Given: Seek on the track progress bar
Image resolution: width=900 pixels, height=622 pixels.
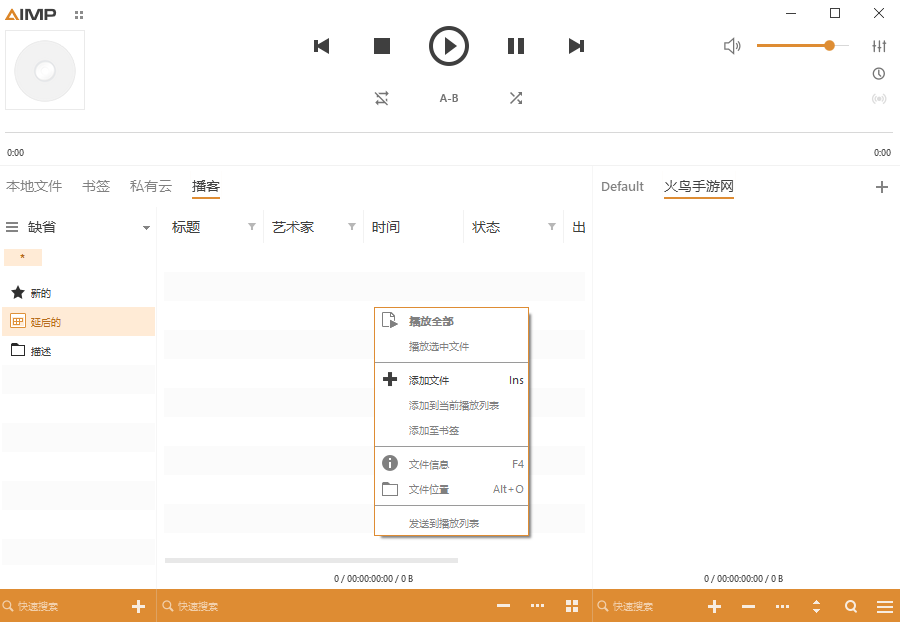Looking at the screenshot, I should tap(449, 133).
